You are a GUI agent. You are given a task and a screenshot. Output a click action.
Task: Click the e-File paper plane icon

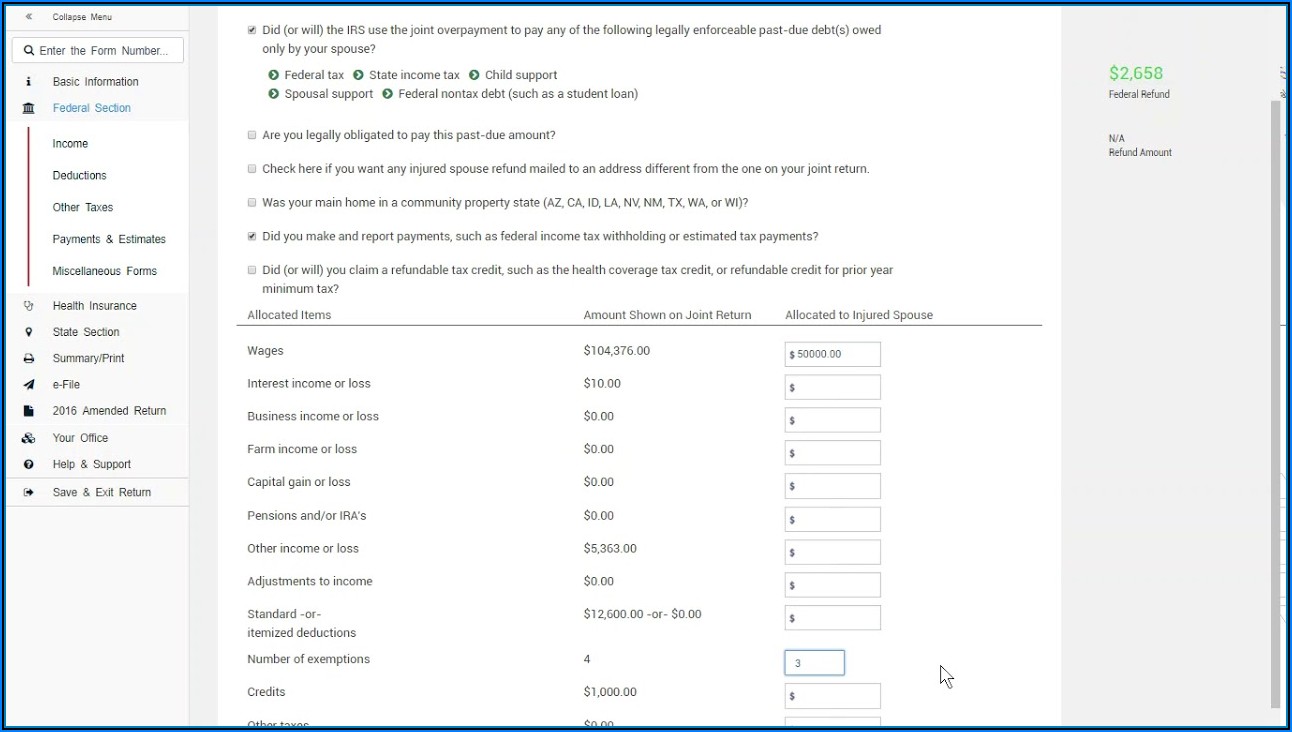[x=28, y=385]
